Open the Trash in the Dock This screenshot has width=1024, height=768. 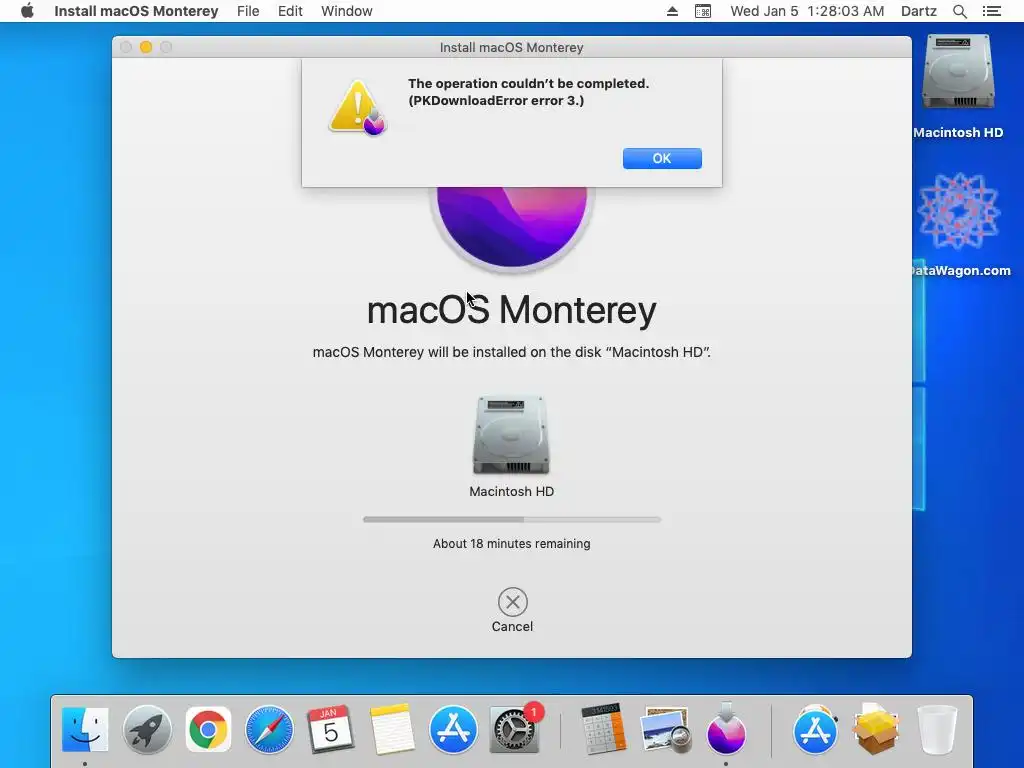937,729
